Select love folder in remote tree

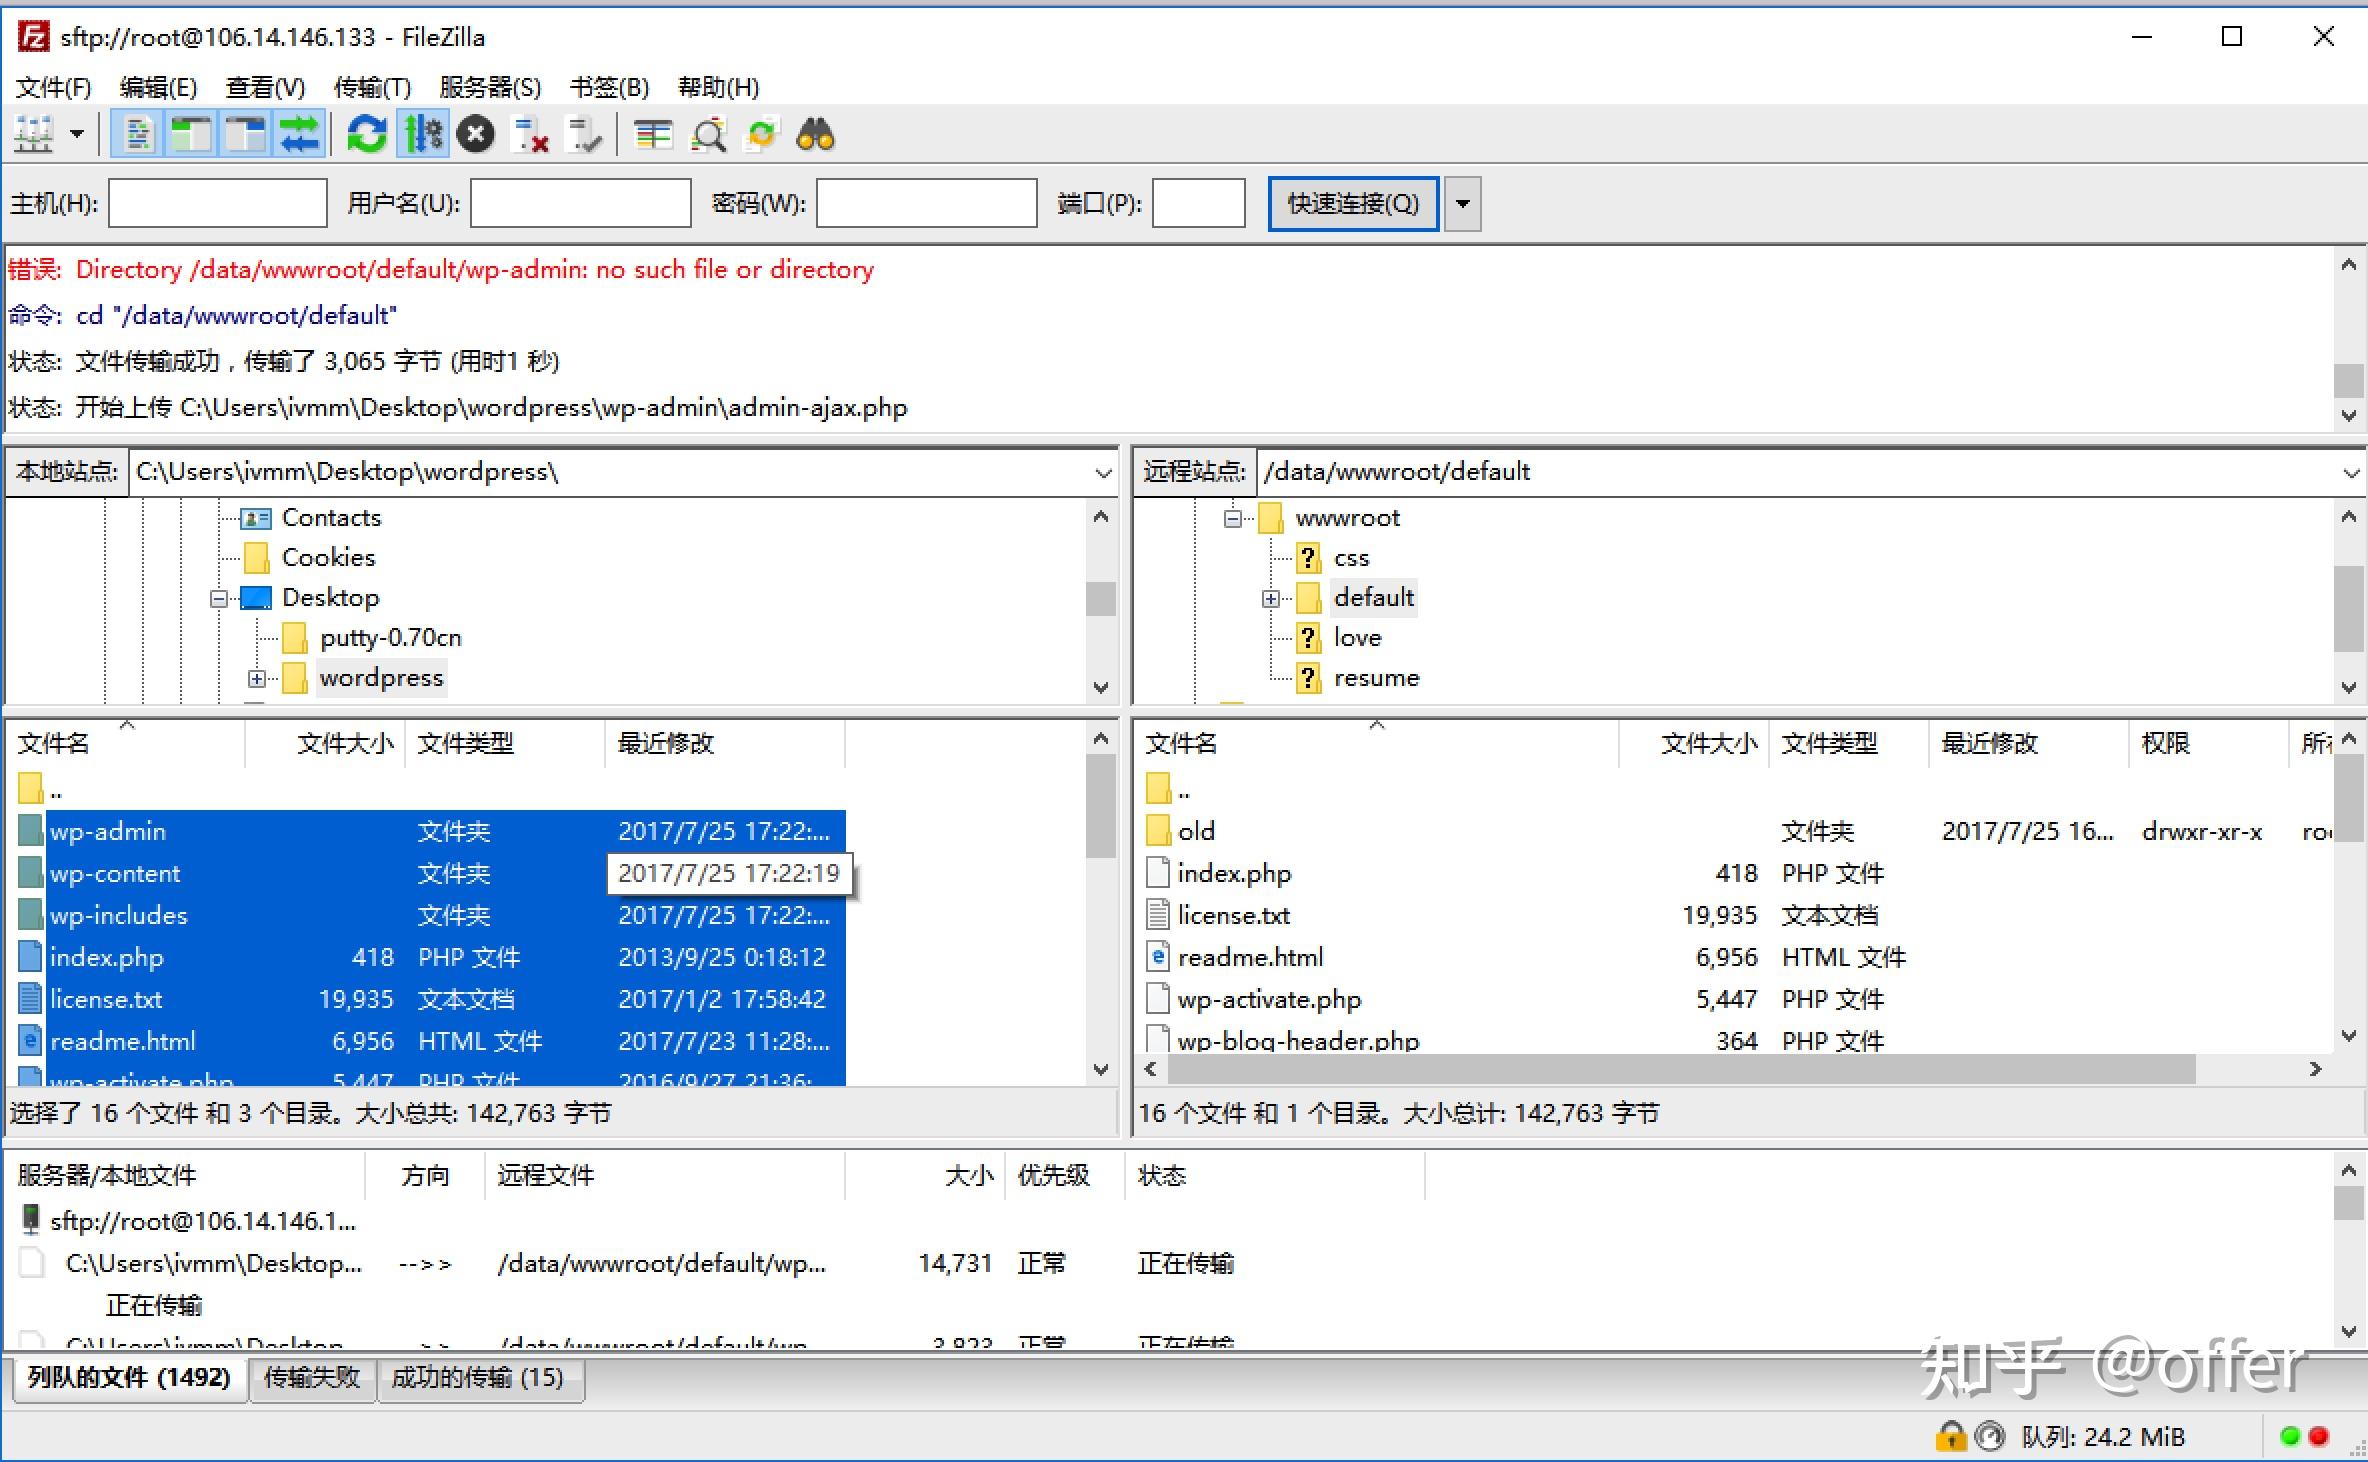(x=1357, y=638)
